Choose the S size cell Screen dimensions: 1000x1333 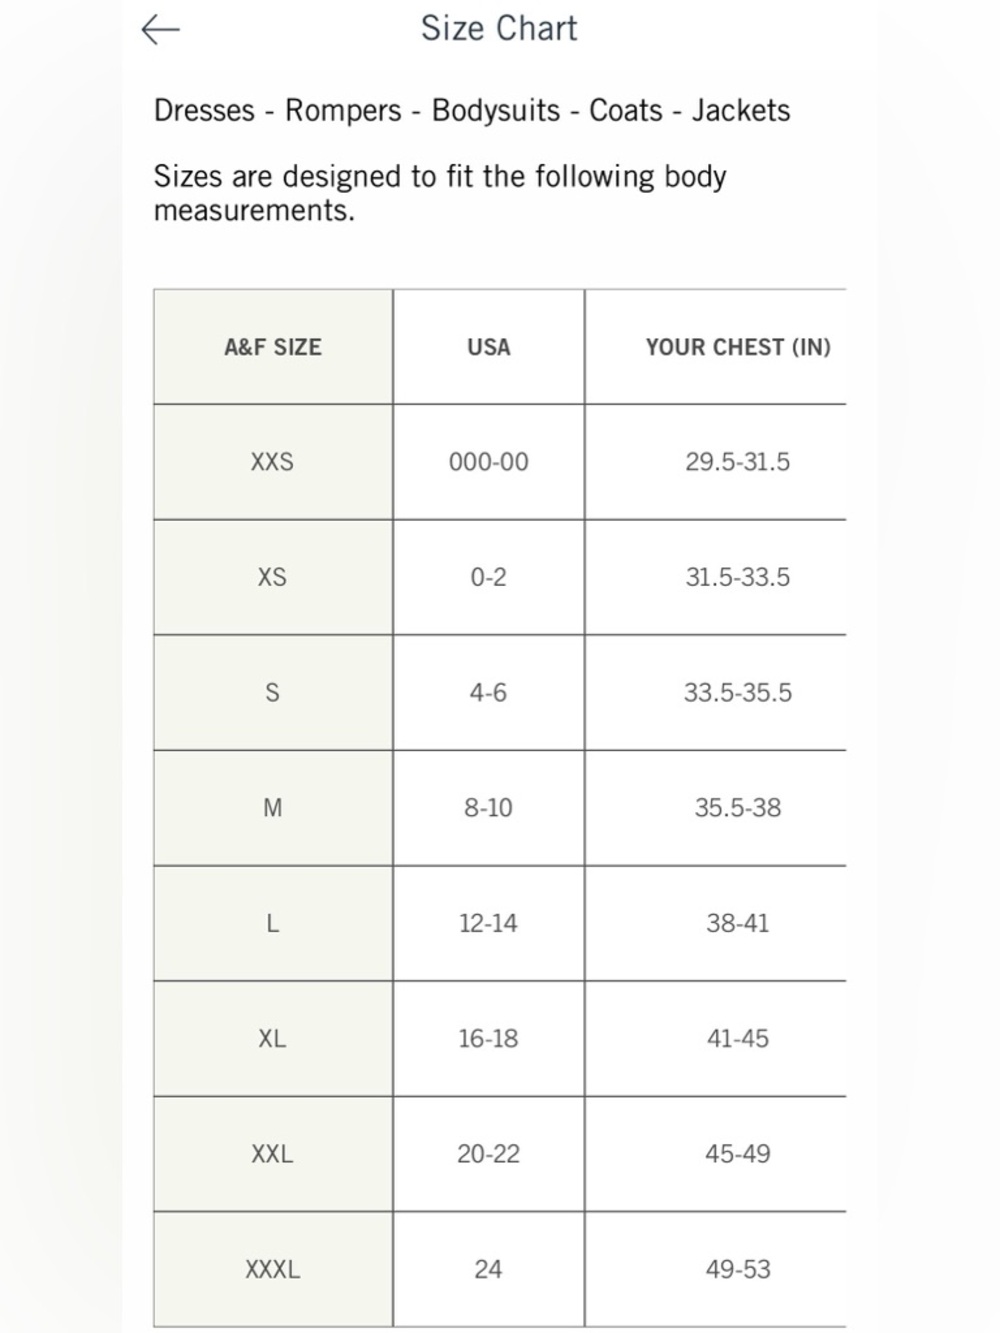point(272,692)
